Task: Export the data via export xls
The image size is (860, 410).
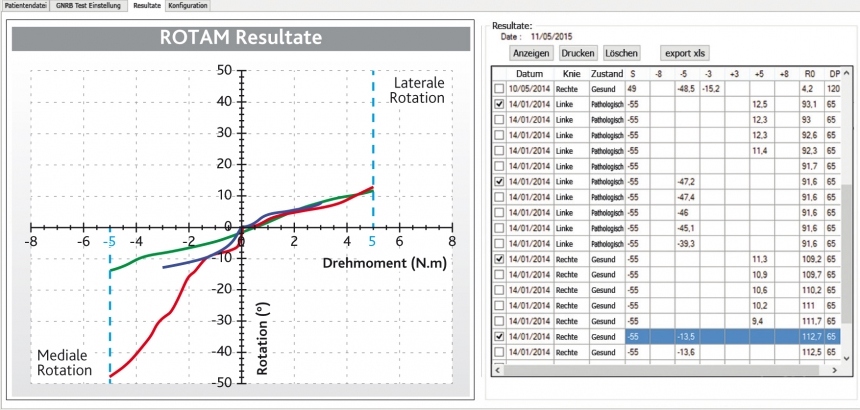Action: click(x=685, y=53)
